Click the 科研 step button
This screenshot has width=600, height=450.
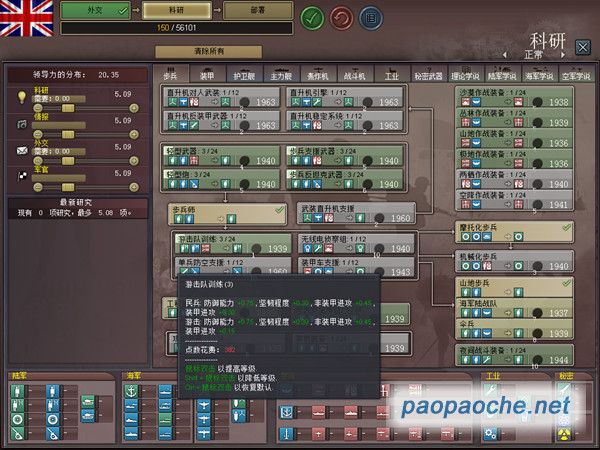[177, 10]
